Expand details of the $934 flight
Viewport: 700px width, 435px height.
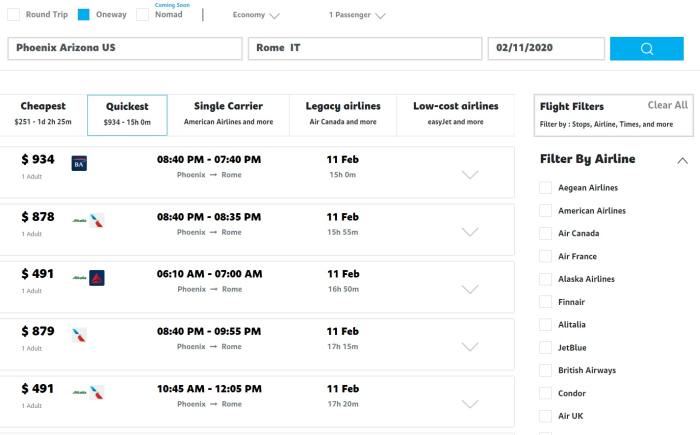coord(469,174)
